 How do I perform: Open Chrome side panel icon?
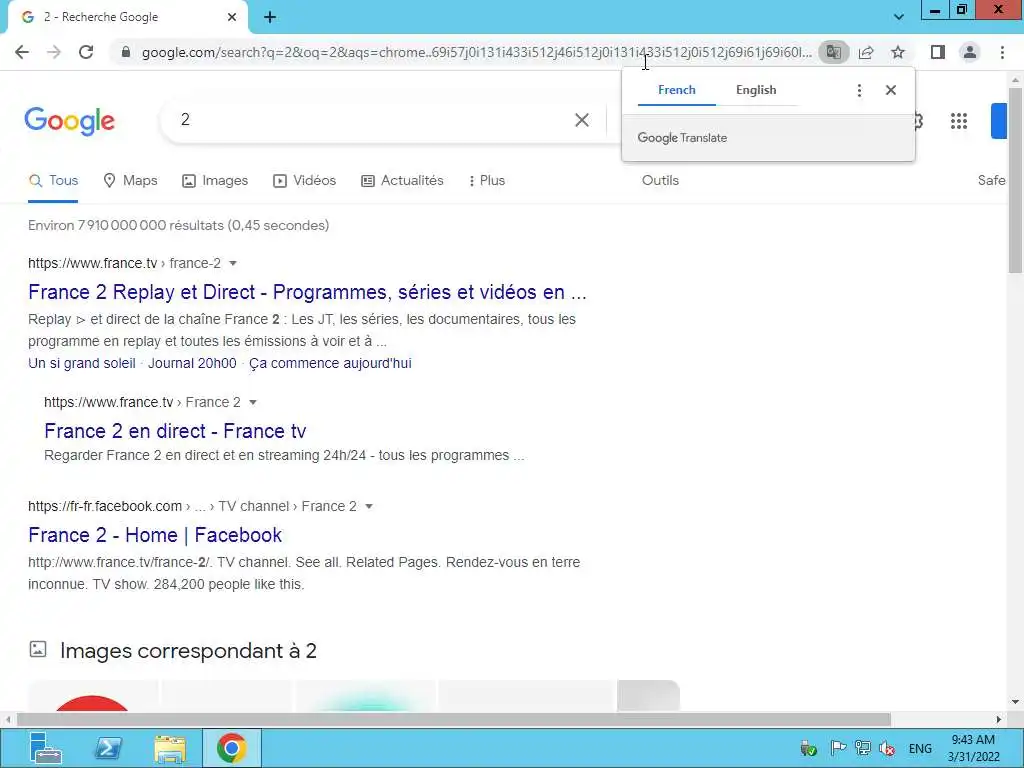pos(938,52)
